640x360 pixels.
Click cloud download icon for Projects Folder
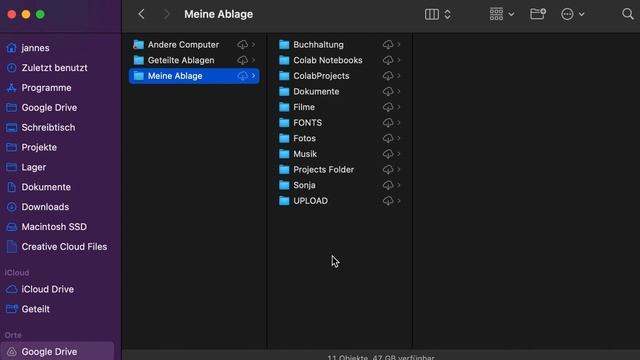click(x=388, y=169)
